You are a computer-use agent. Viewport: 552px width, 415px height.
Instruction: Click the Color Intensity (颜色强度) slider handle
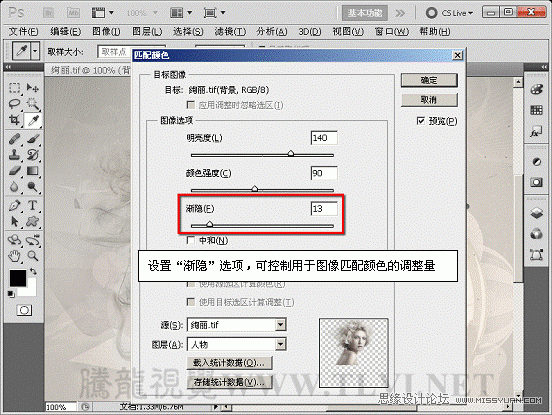[x=255, y=188]
